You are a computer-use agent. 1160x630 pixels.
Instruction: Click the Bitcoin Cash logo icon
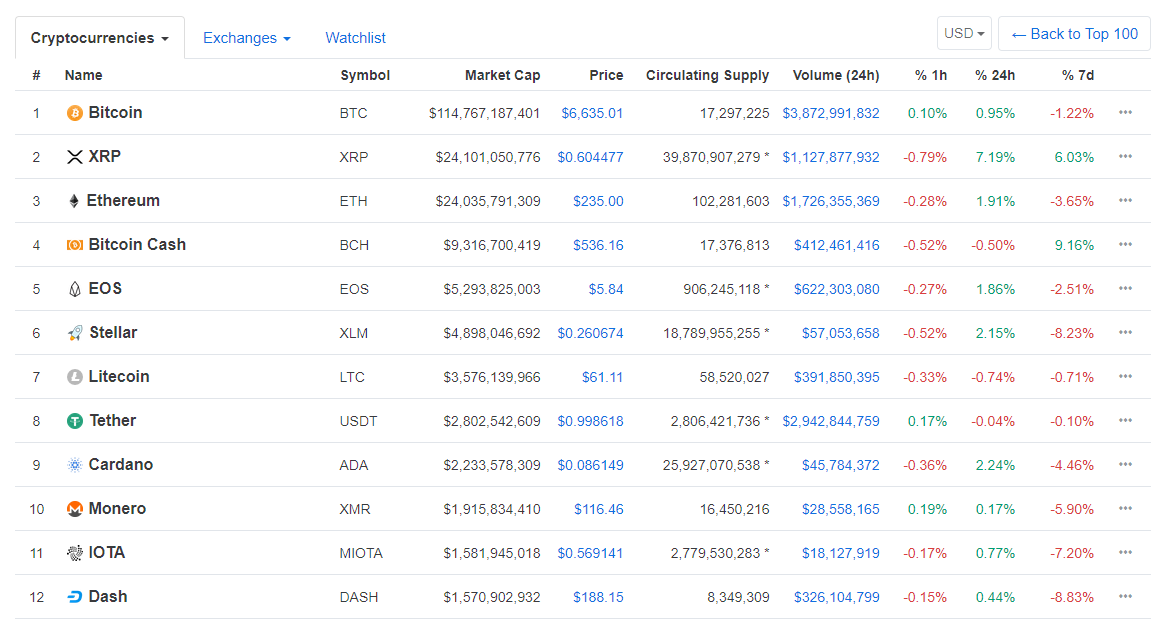click(x=74, y=245)
